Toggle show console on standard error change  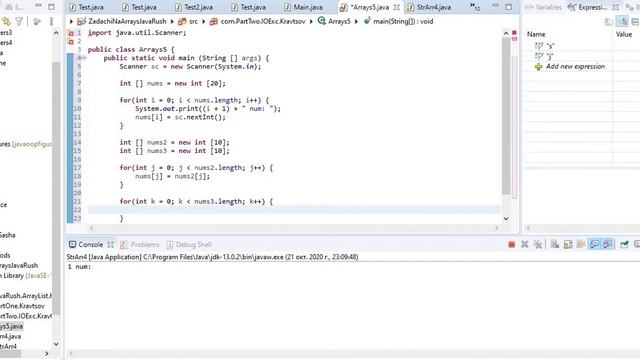(x=607, y=244)
